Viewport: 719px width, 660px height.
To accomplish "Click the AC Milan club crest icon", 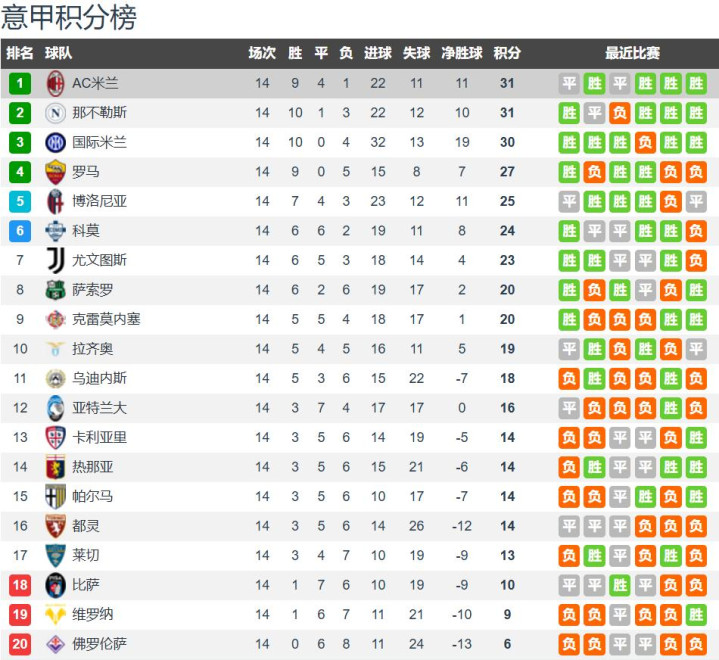I will pyautogui.click(x=55, y=84).
